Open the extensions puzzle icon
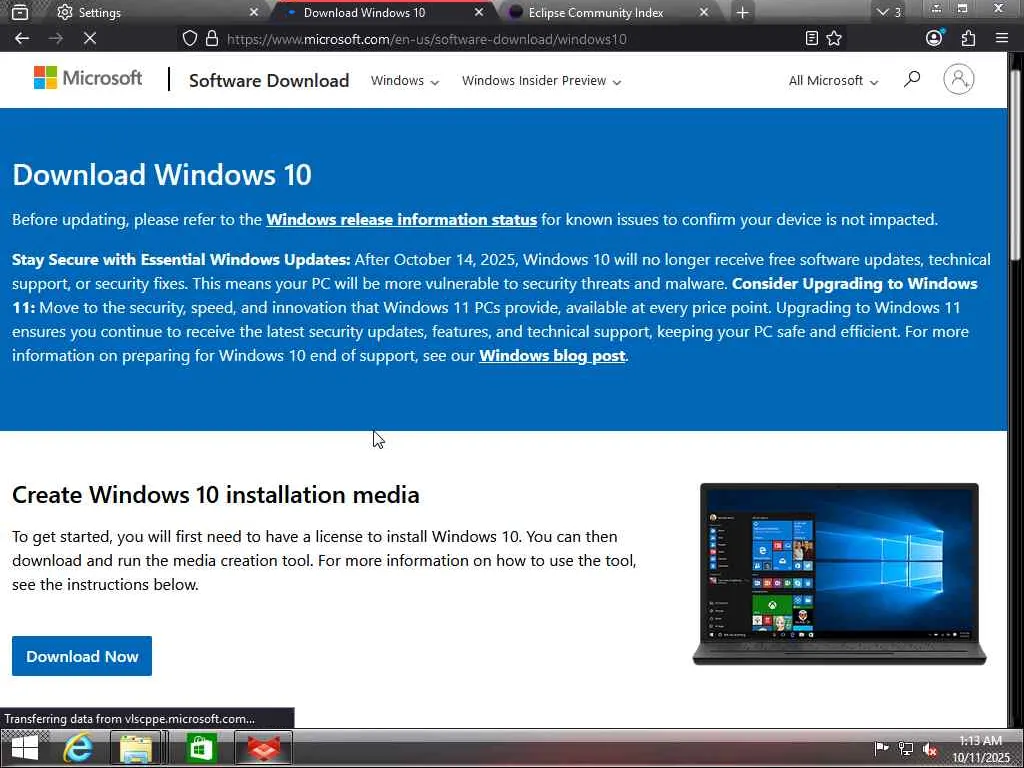This screenshot has width=1024, height=768. 968,39
